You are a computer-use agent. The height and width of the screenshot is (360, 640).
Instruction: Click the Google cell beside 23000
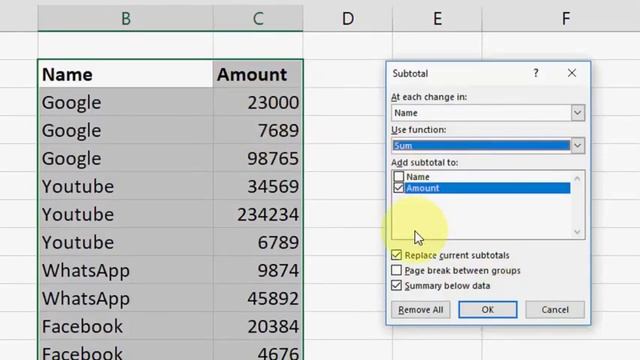[x=125, y=102]
